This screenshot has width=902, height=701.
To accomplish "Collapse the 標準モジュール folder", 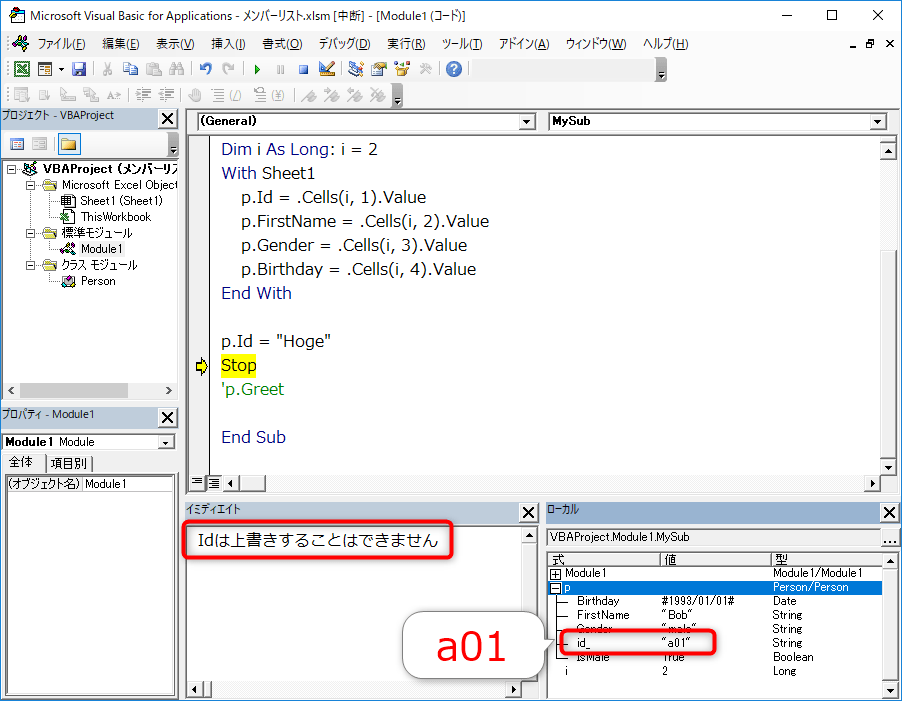I will [x=30, y=234].
